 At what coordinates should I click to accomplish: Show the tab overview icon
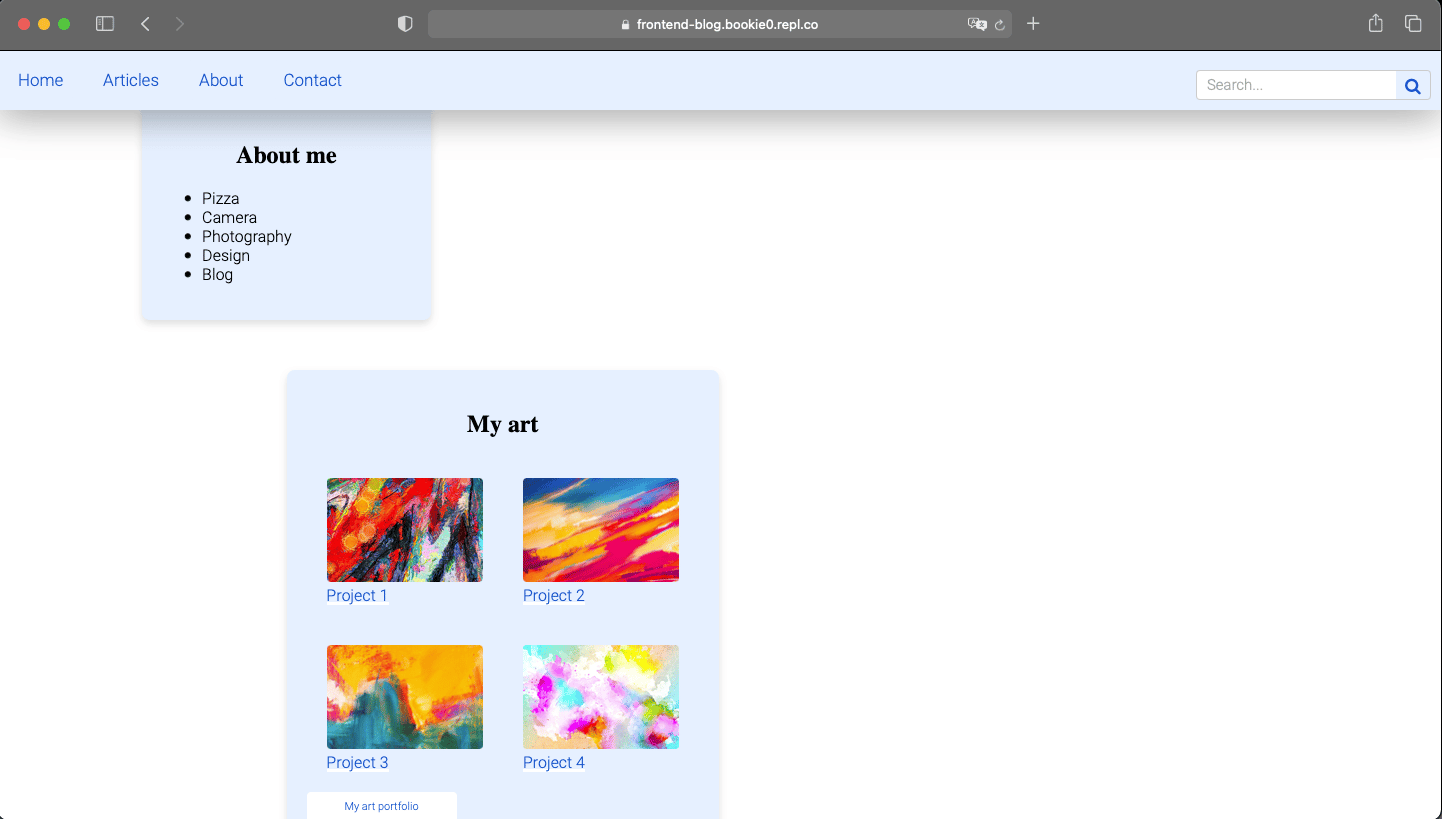coord(1413,24)
